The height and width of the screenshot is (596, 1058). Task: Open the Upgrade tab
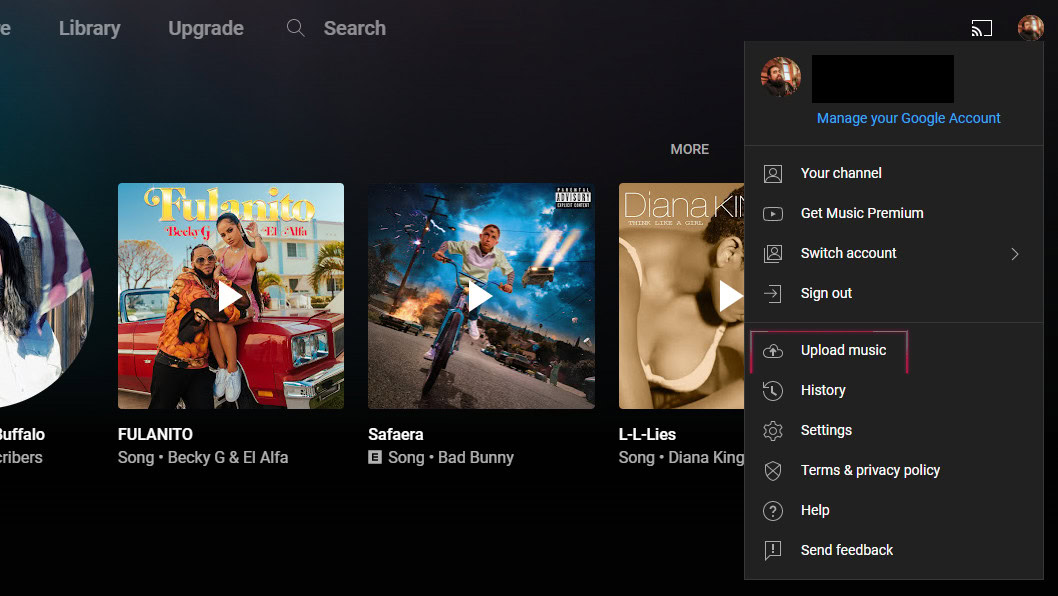click(x=206, y=28)
